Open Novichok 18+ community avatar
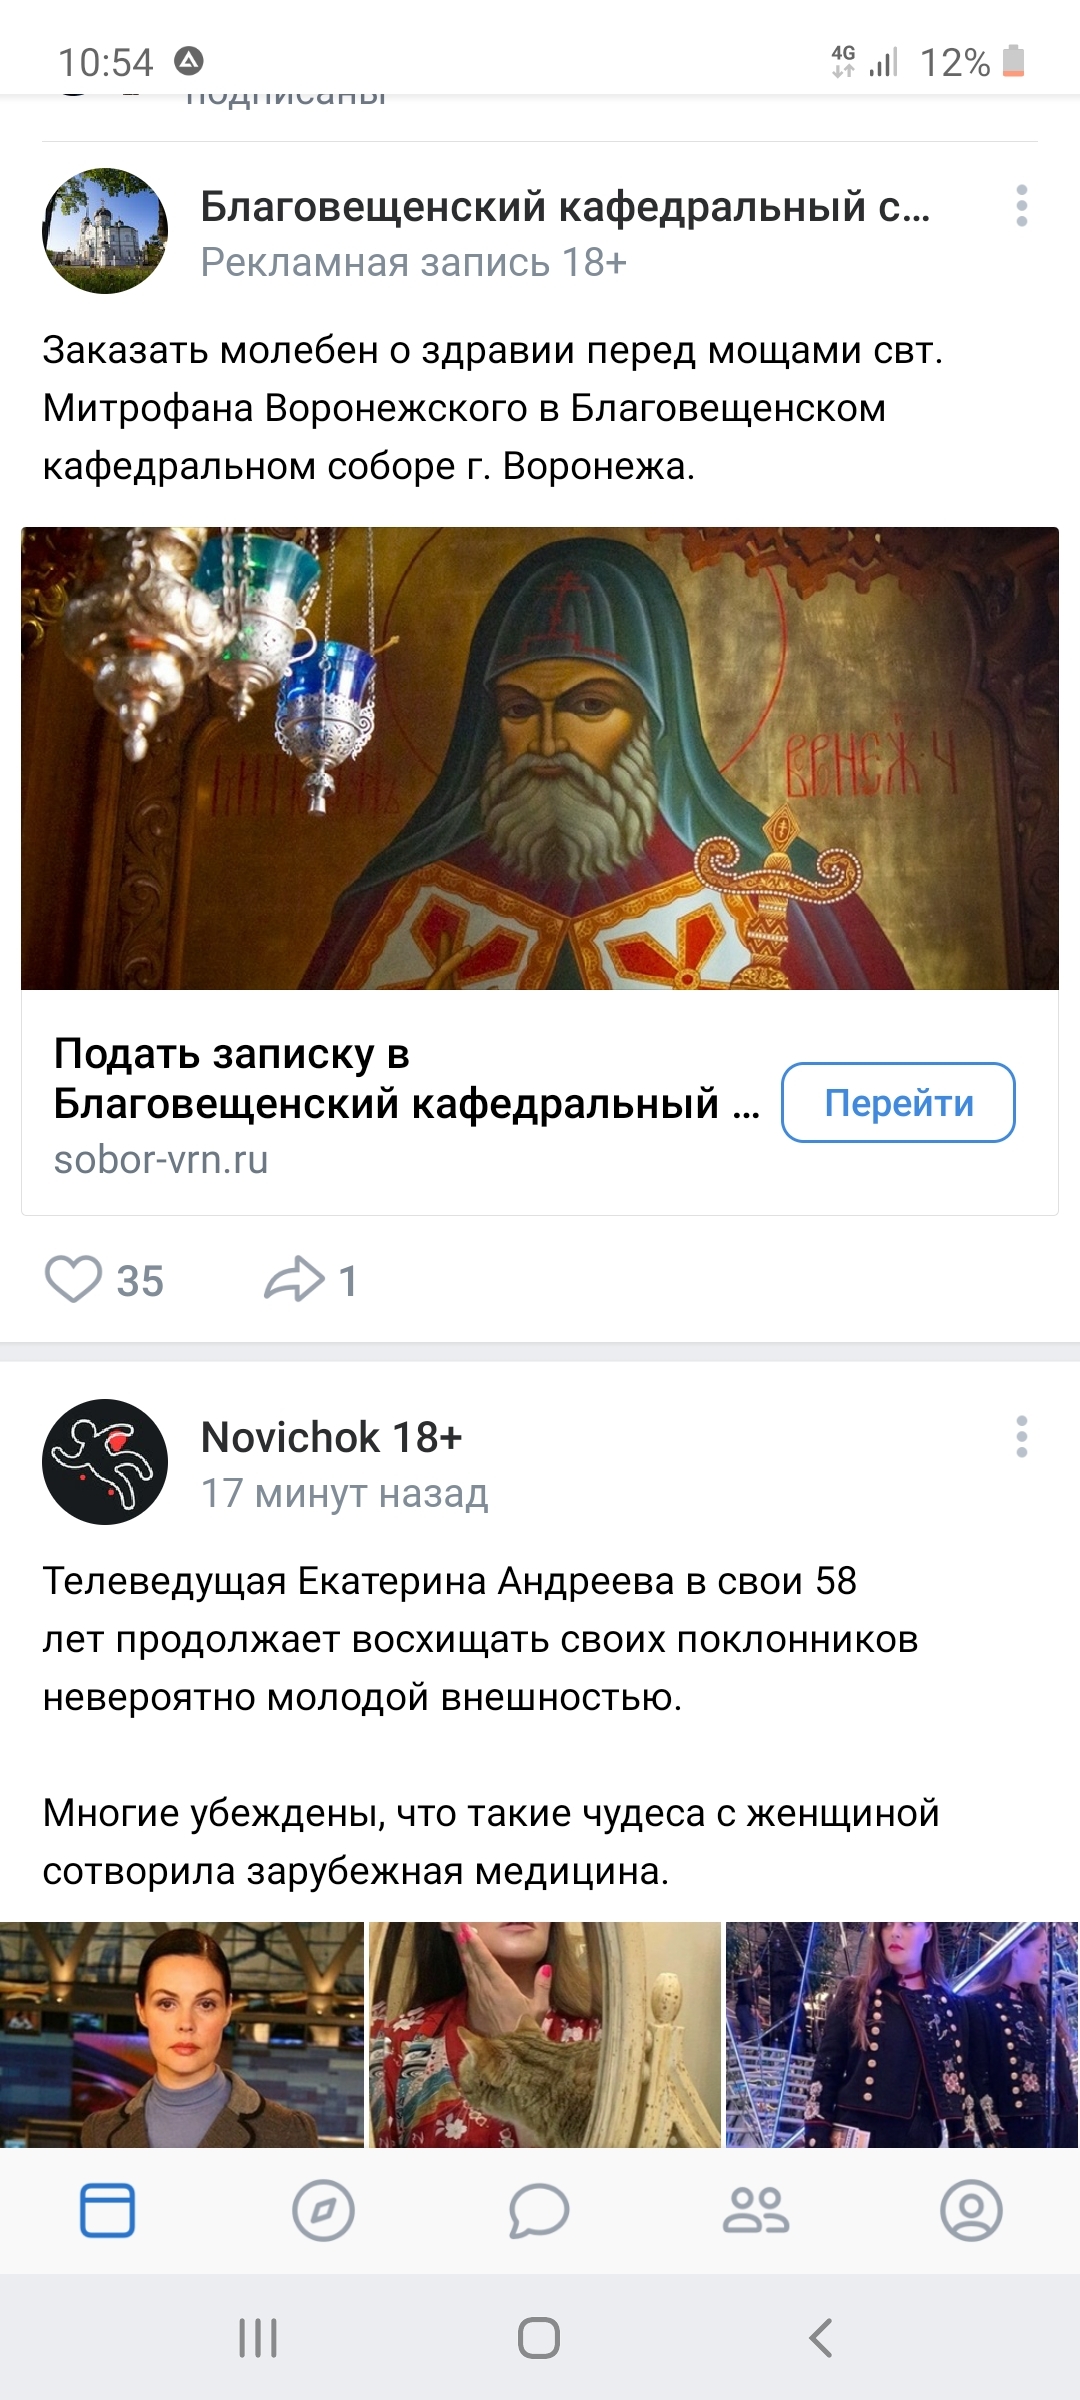 click(105, 1462)
